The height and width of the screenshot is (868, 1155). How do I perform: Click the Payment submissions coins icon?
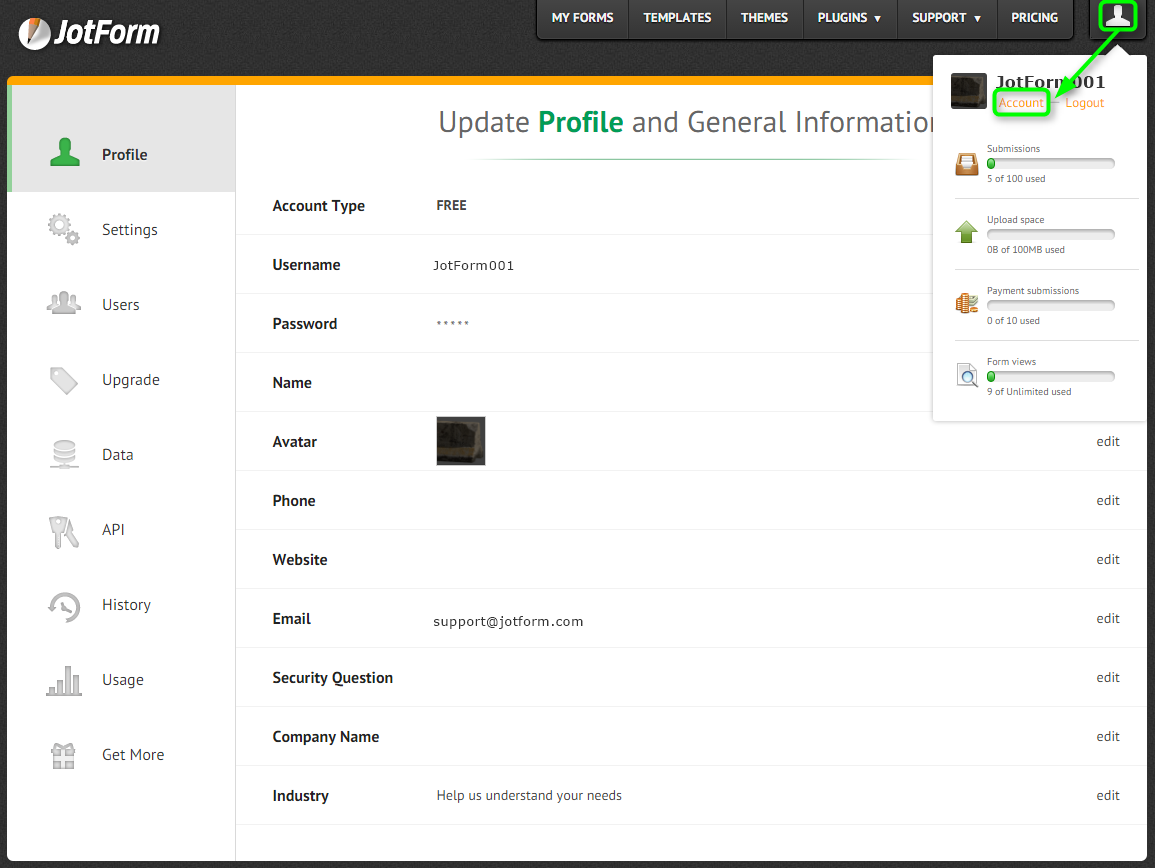pos(966,303)
